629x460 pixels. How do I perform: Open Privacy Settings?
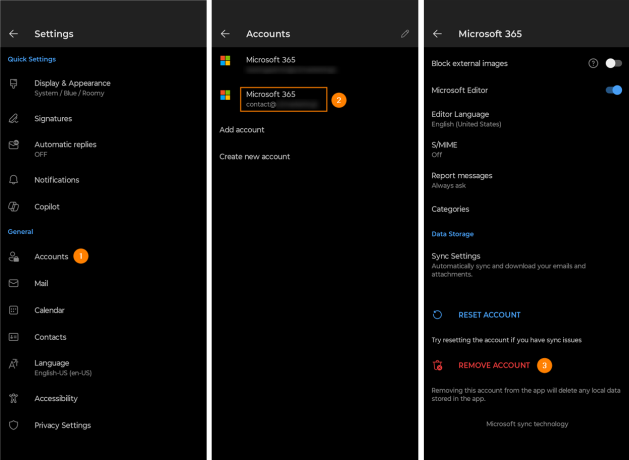pos(103,425)
